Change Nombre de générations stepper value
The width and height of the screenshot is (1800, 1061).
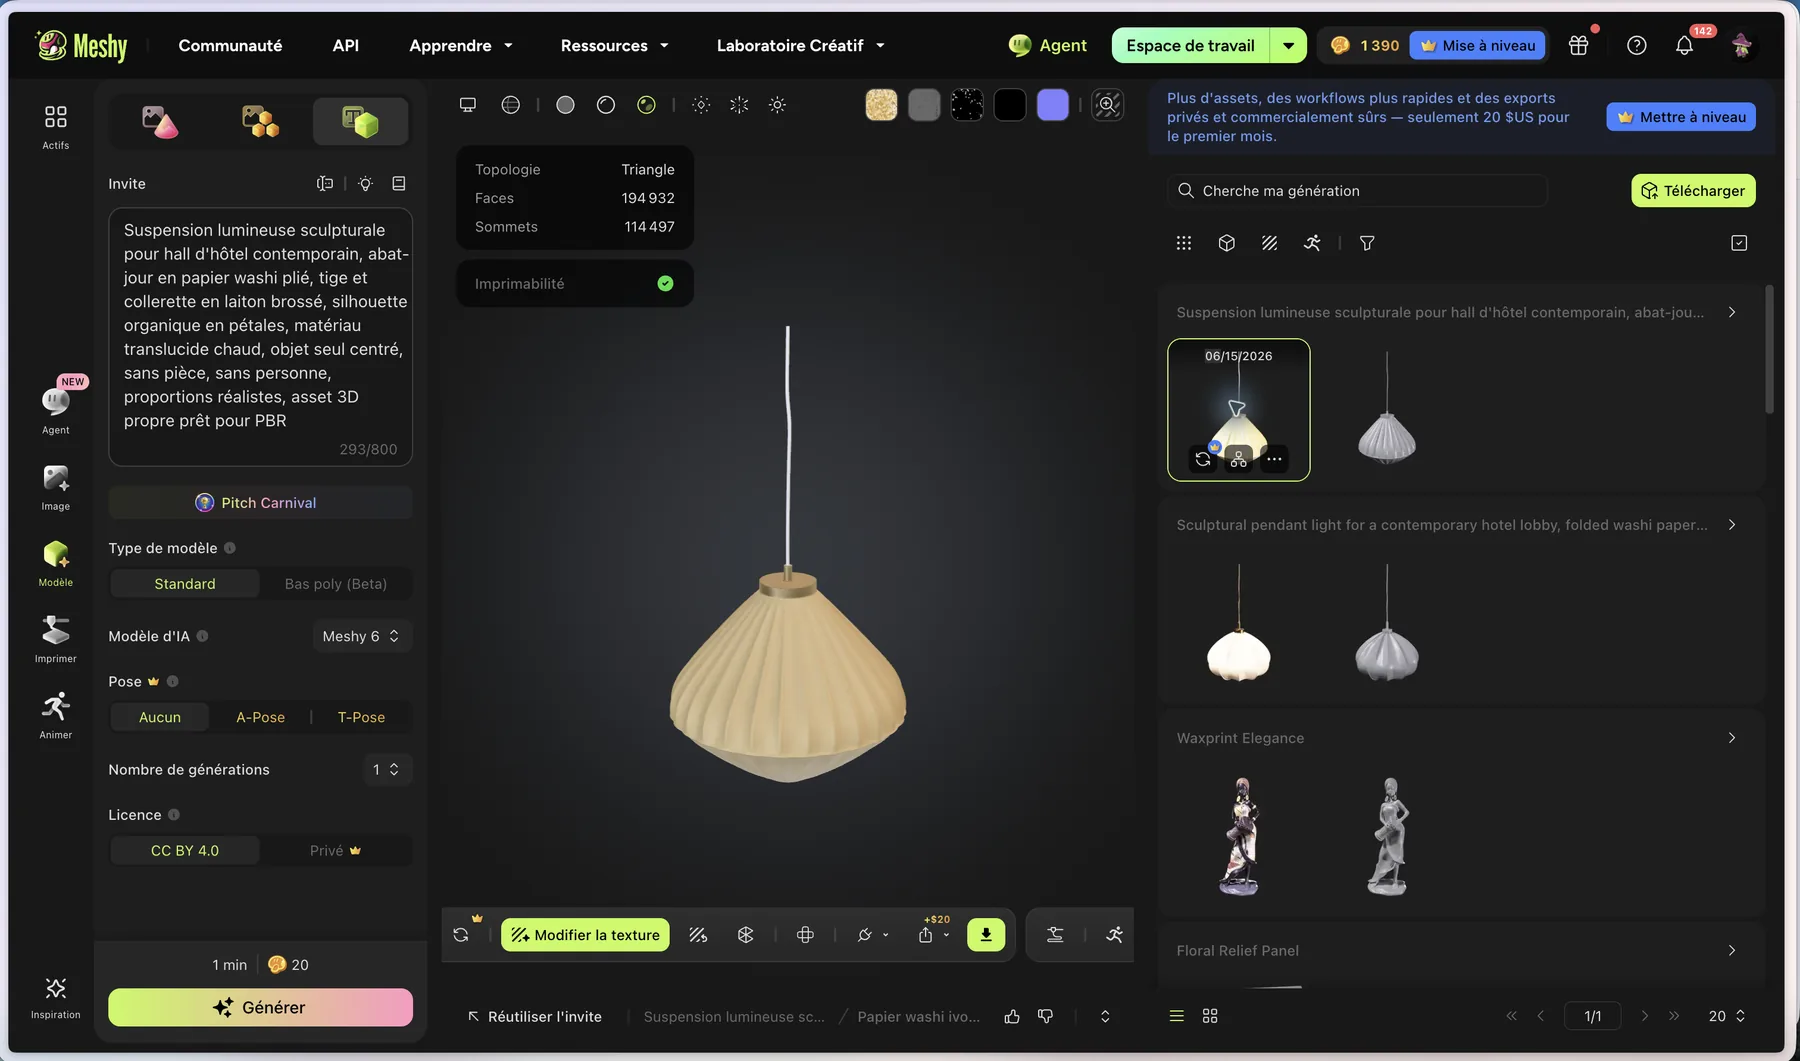385,769
